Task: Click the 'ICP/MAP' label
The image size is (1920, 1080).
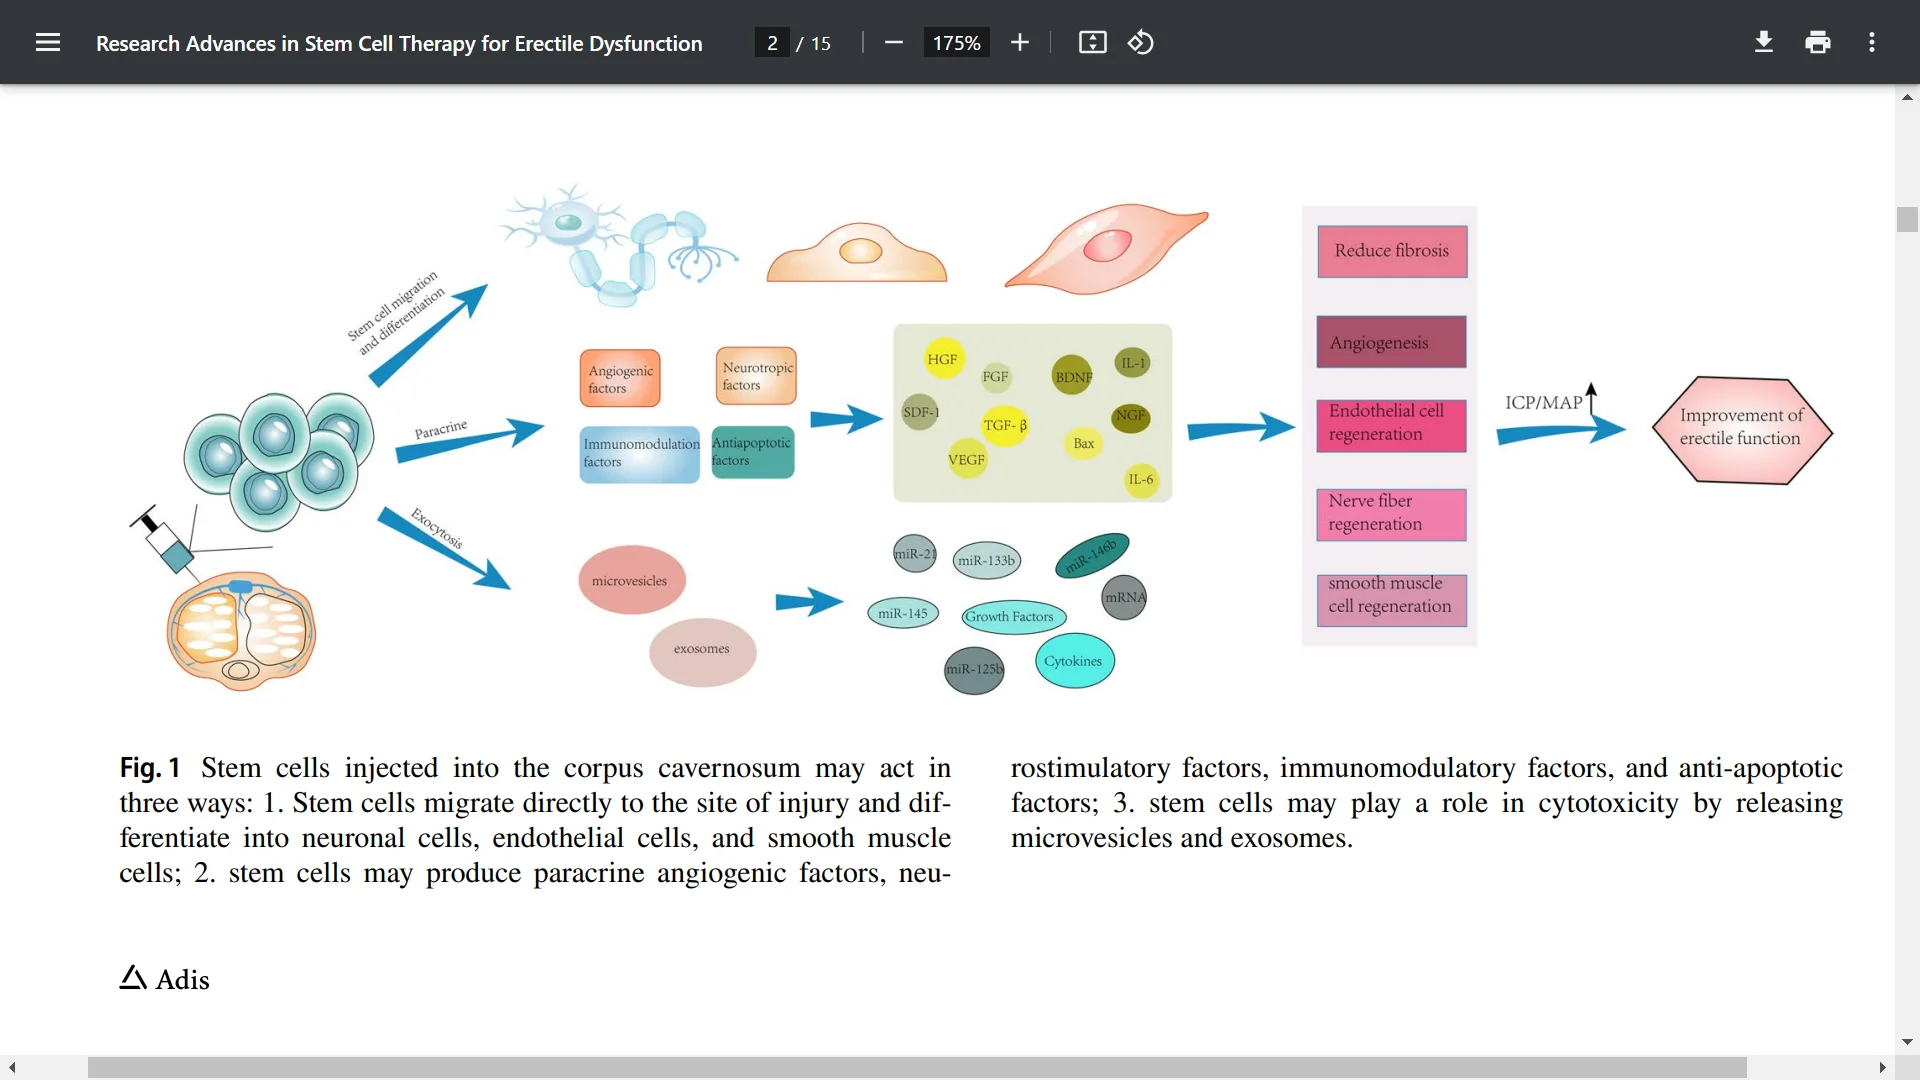Action: [1544, 402]
